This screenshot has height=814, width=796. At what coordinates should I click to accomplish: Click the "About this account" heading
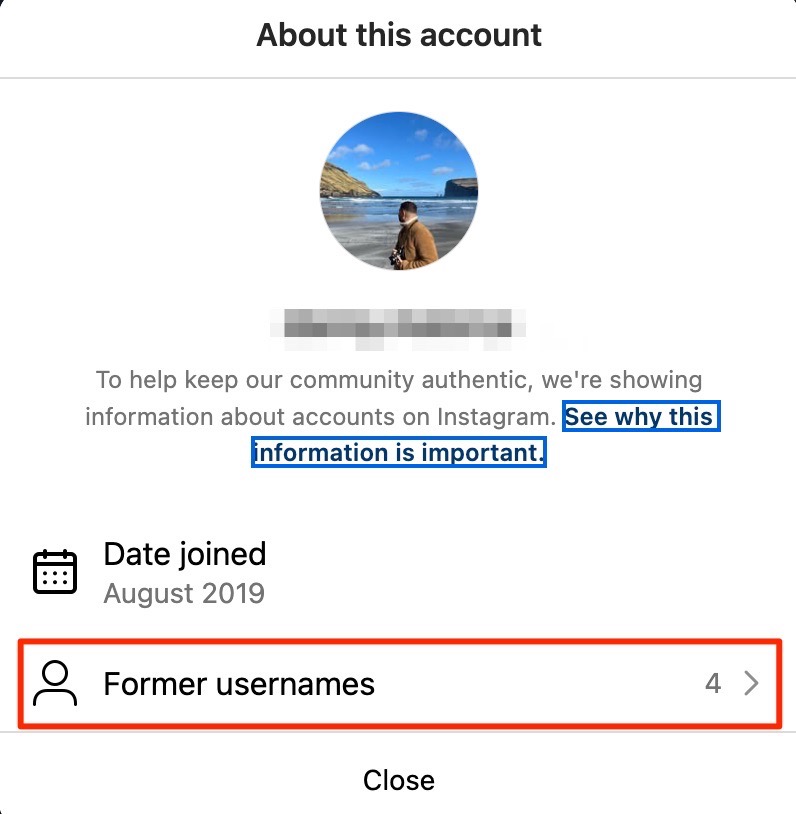point(399,35)
